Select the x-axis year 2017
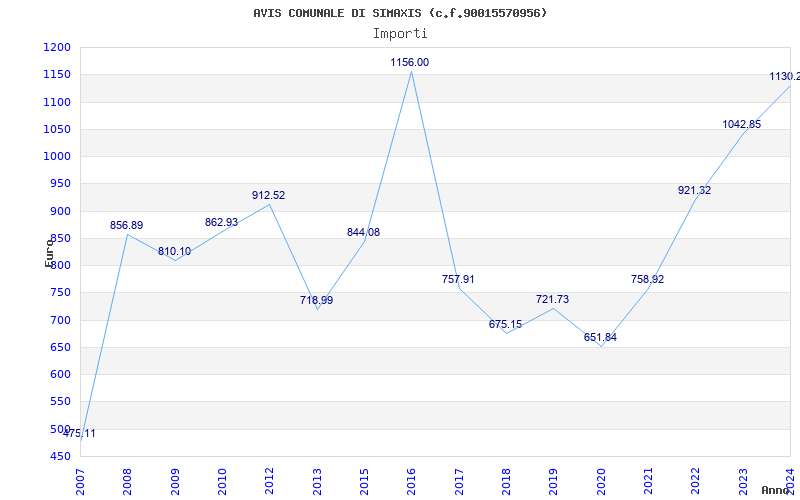The image size is (800, 500). (459, 482)
